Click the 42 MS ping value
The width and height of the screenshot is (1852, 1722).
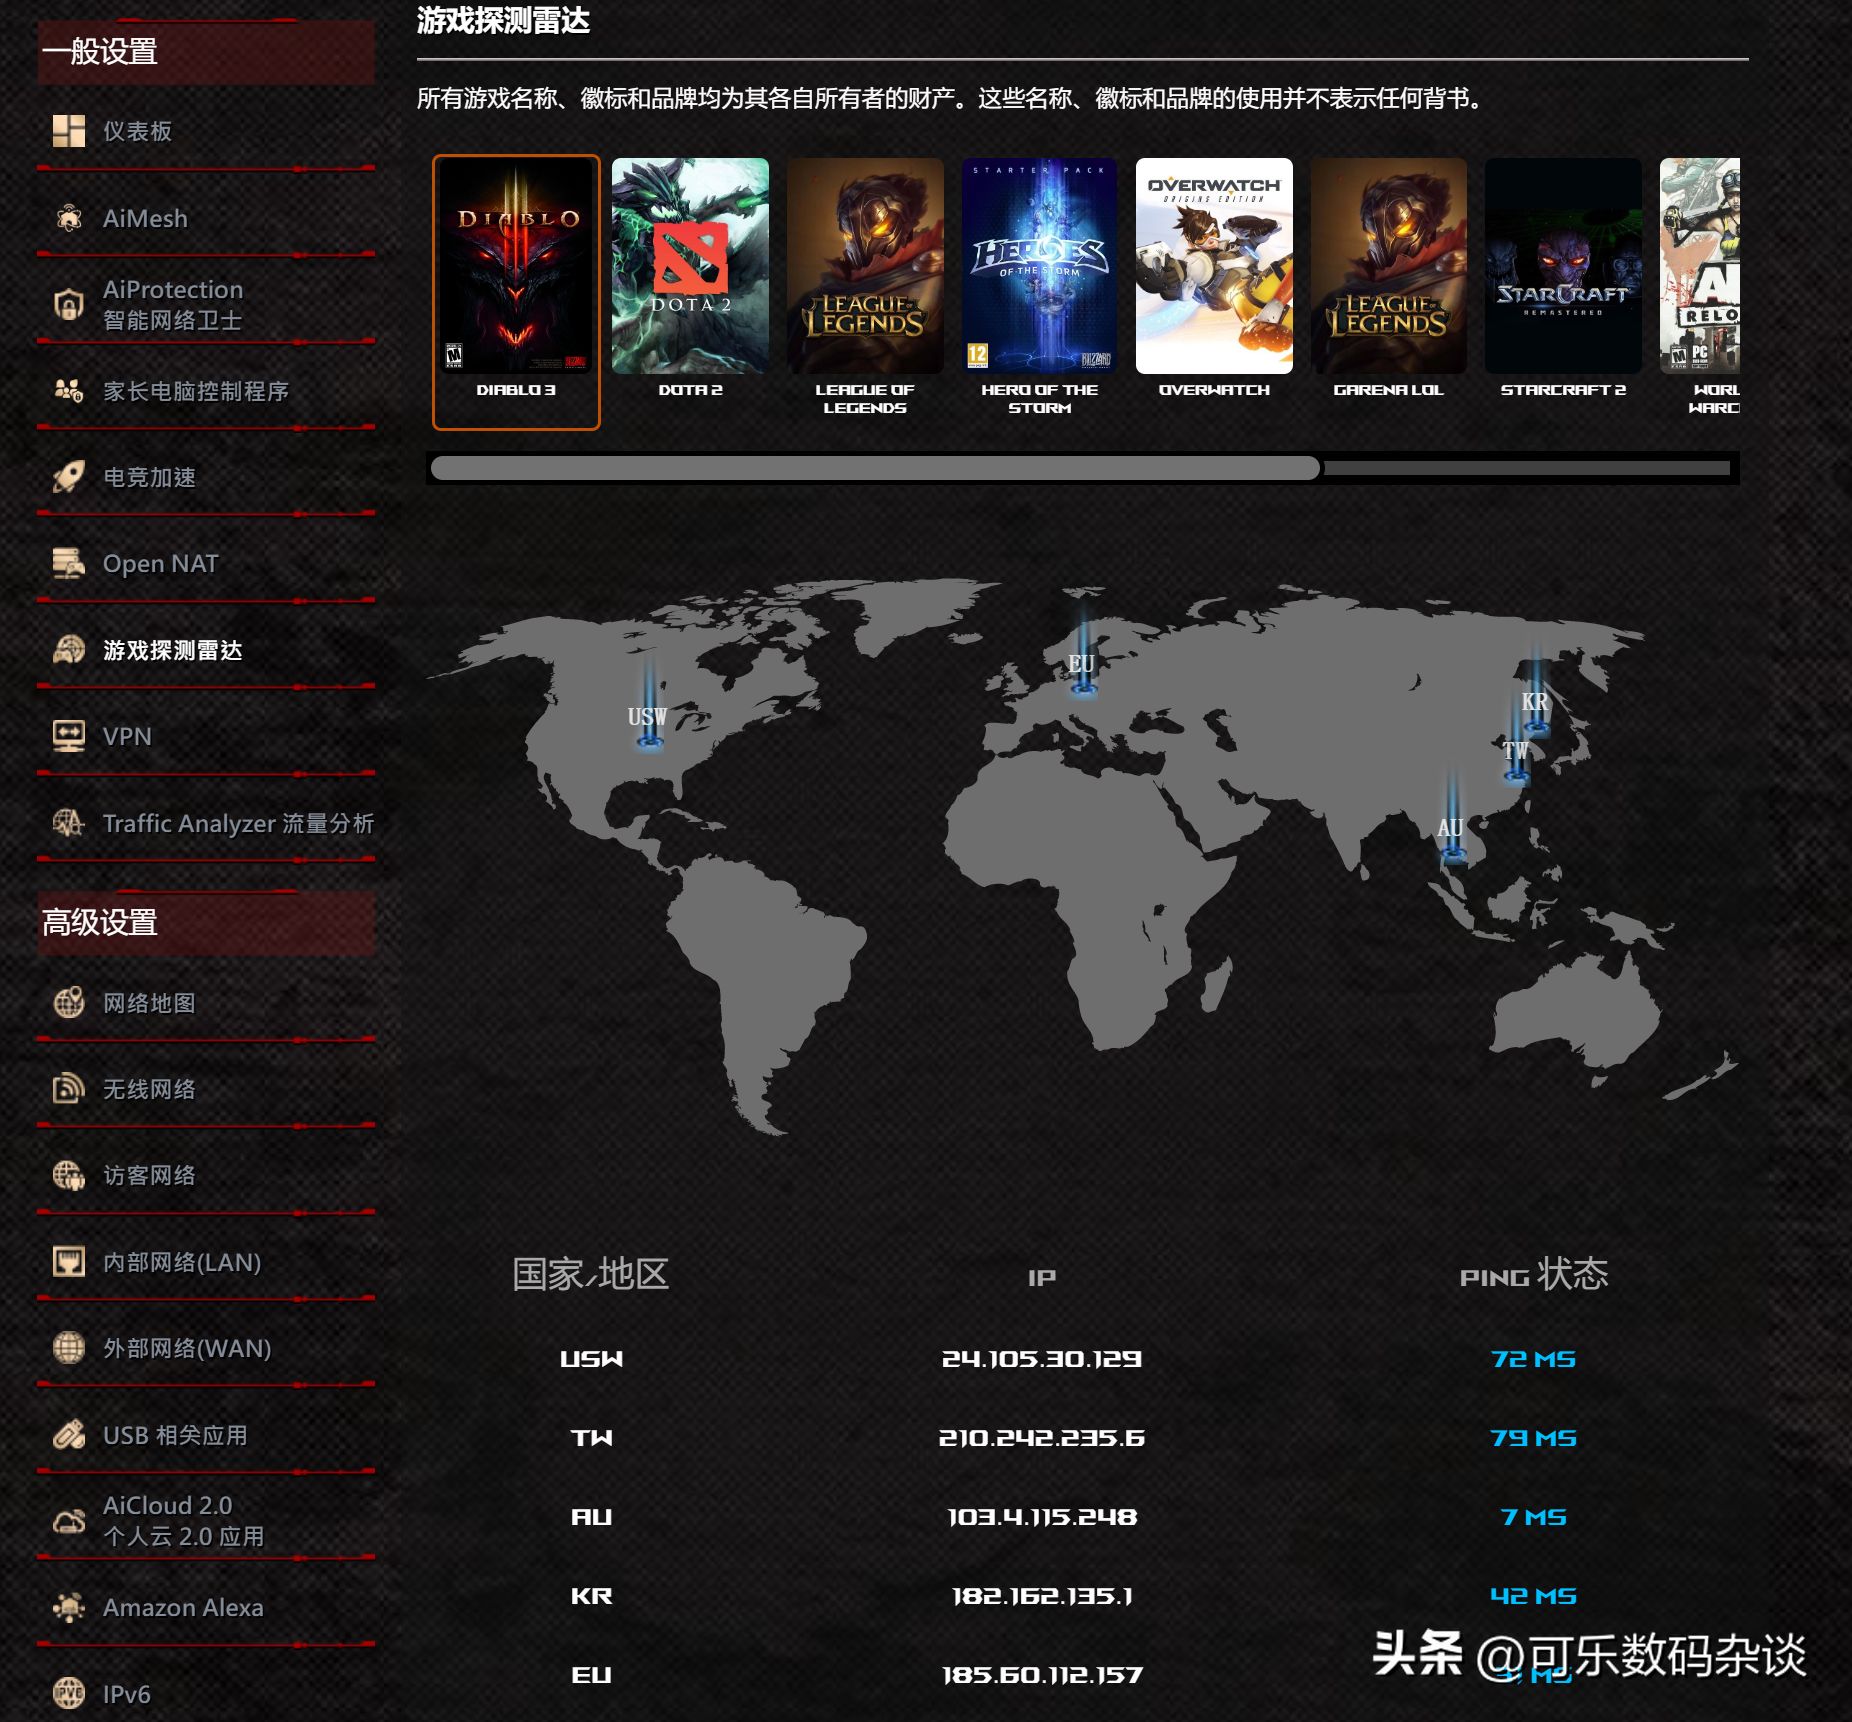click(x=1533, y=1596)
